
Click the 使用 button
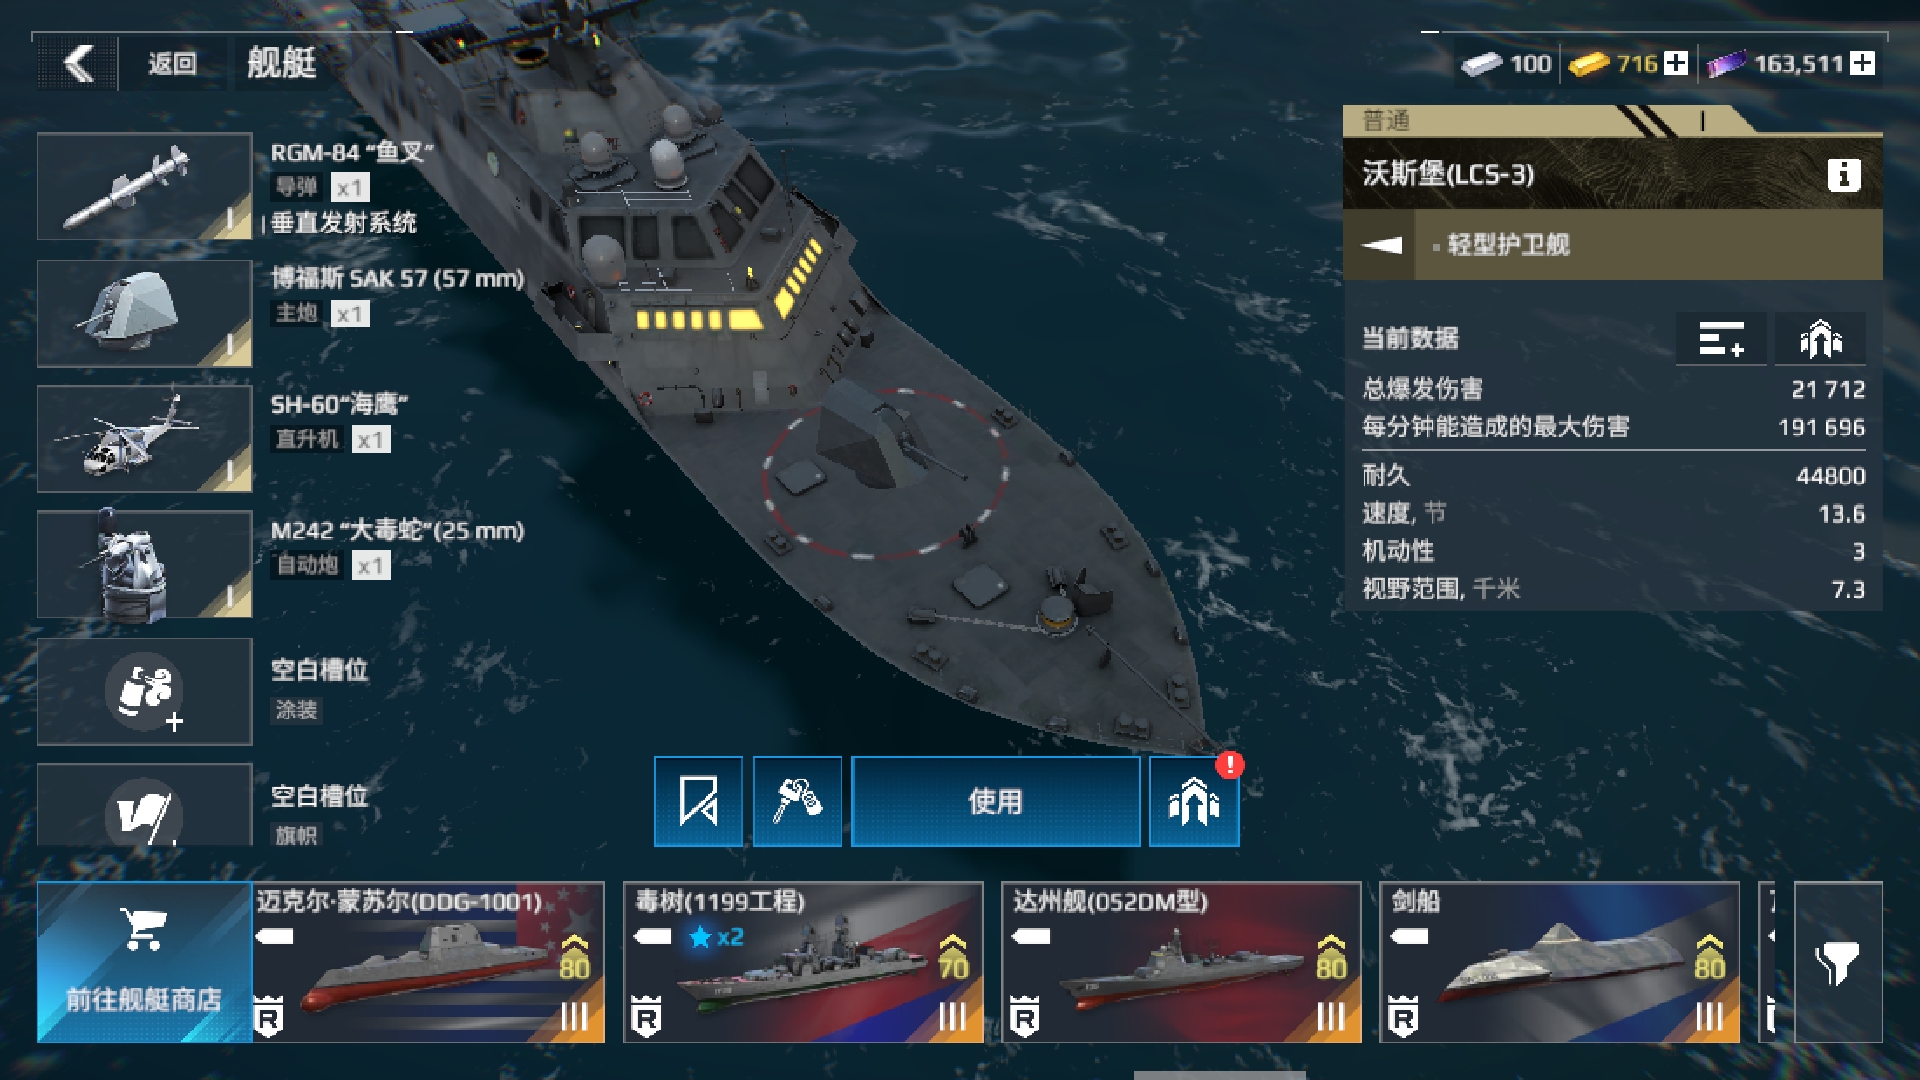coord(995,801)
